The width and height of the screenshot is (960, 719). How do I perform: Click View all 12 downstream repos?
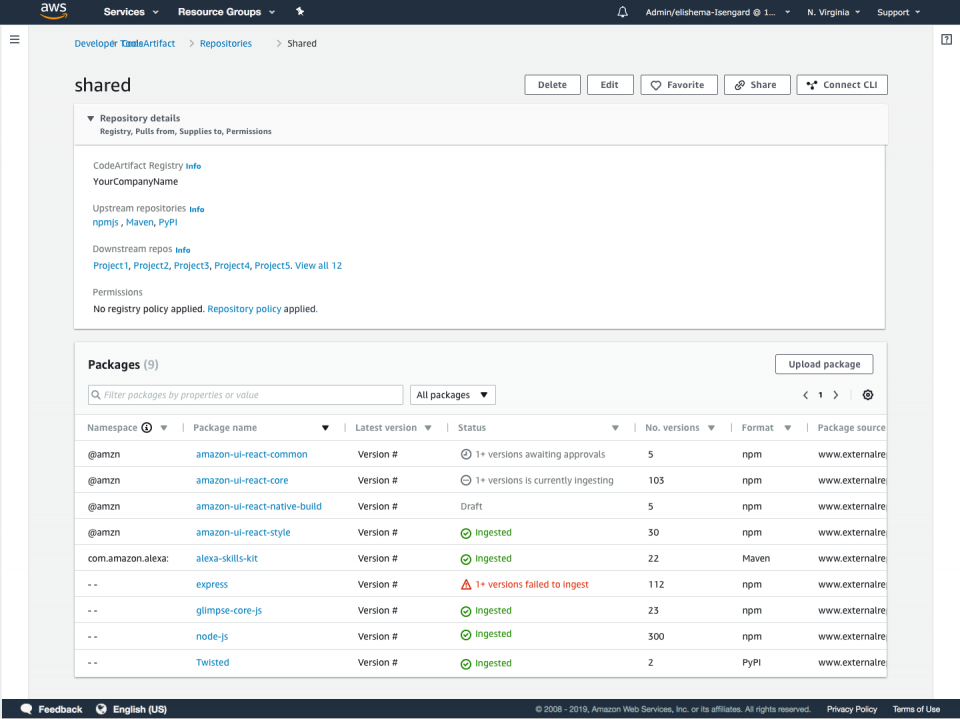318,266
